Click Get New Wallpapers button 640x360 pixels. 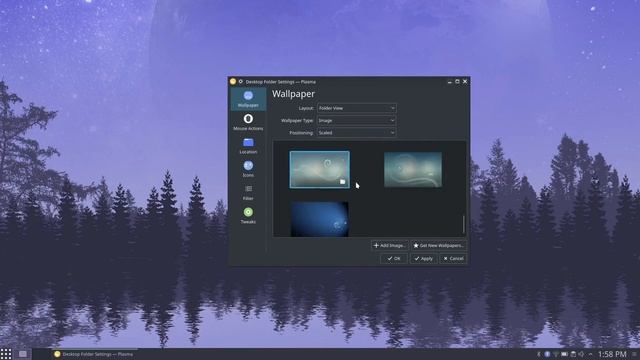(439, 246)
